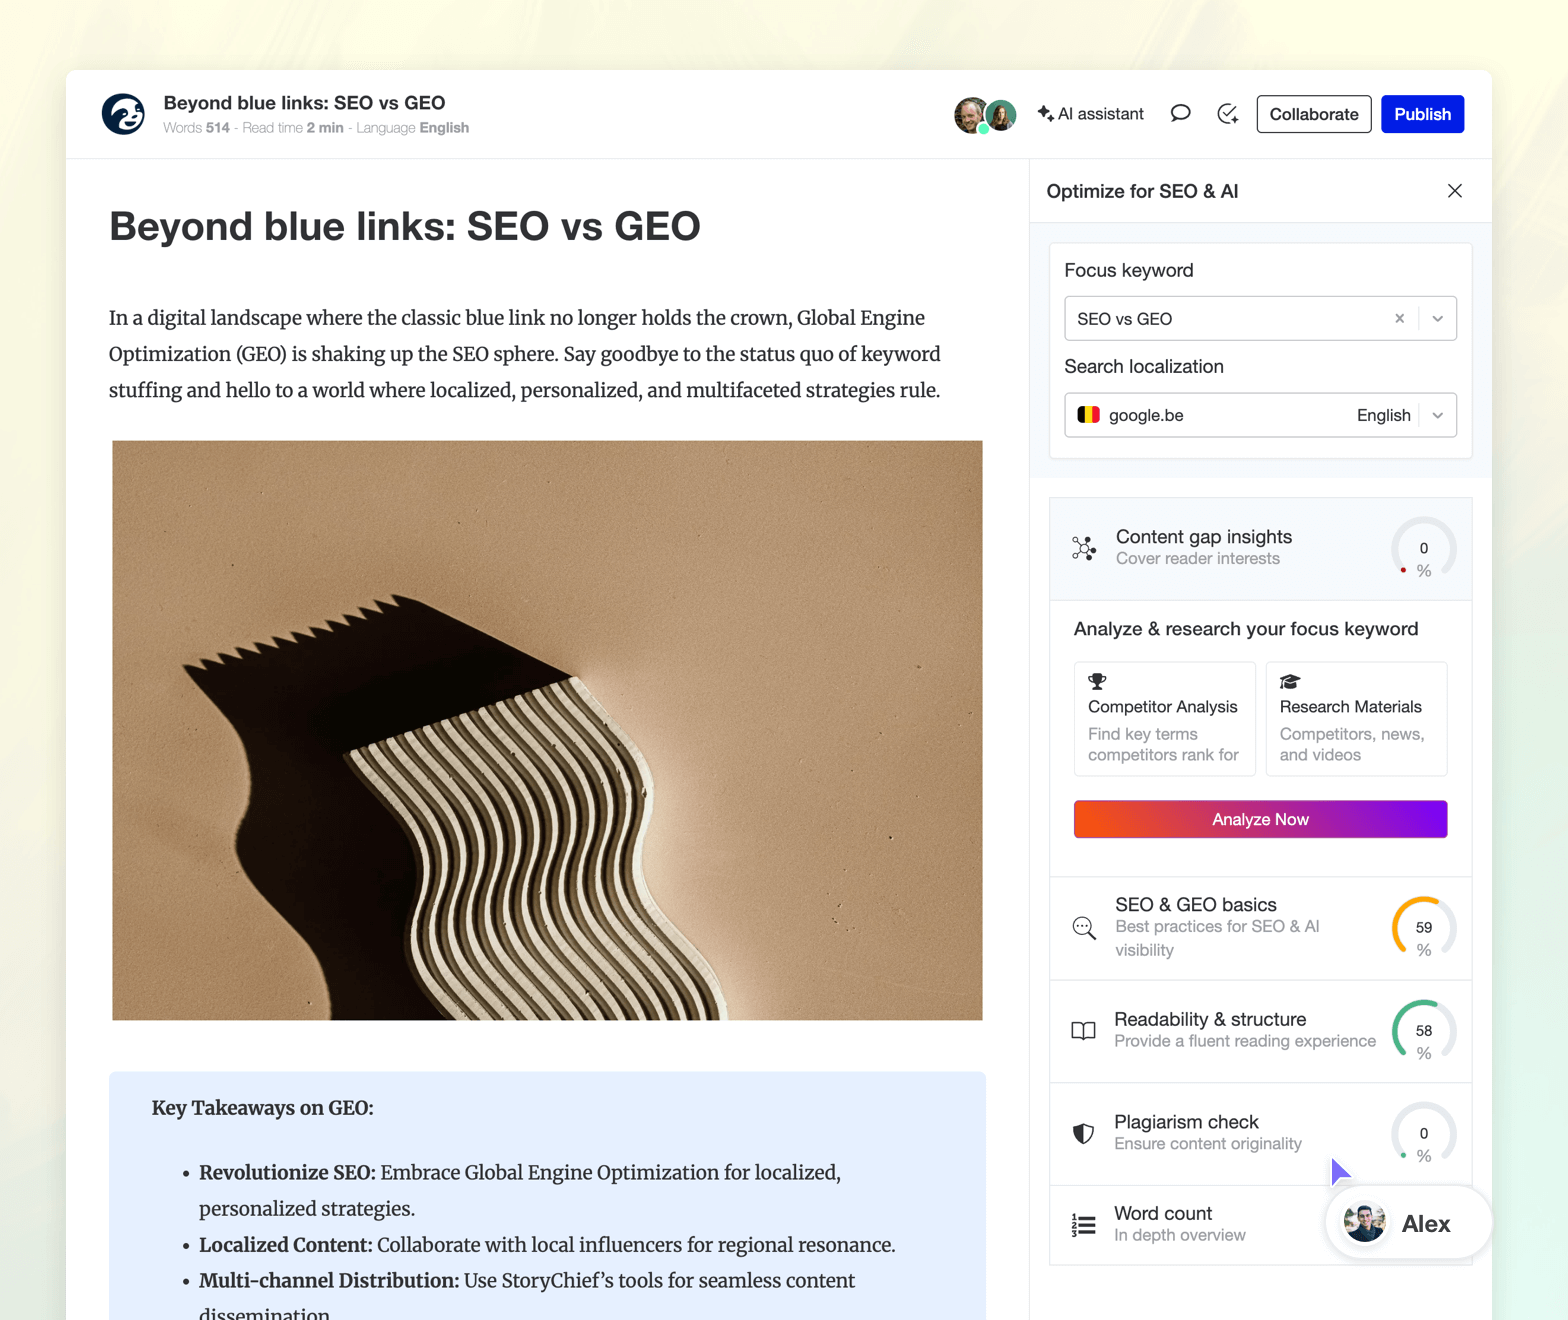Click the 59% SEO & GEO score gauge
Screen dimensions: 1568x1320
tap(1424, 929)
